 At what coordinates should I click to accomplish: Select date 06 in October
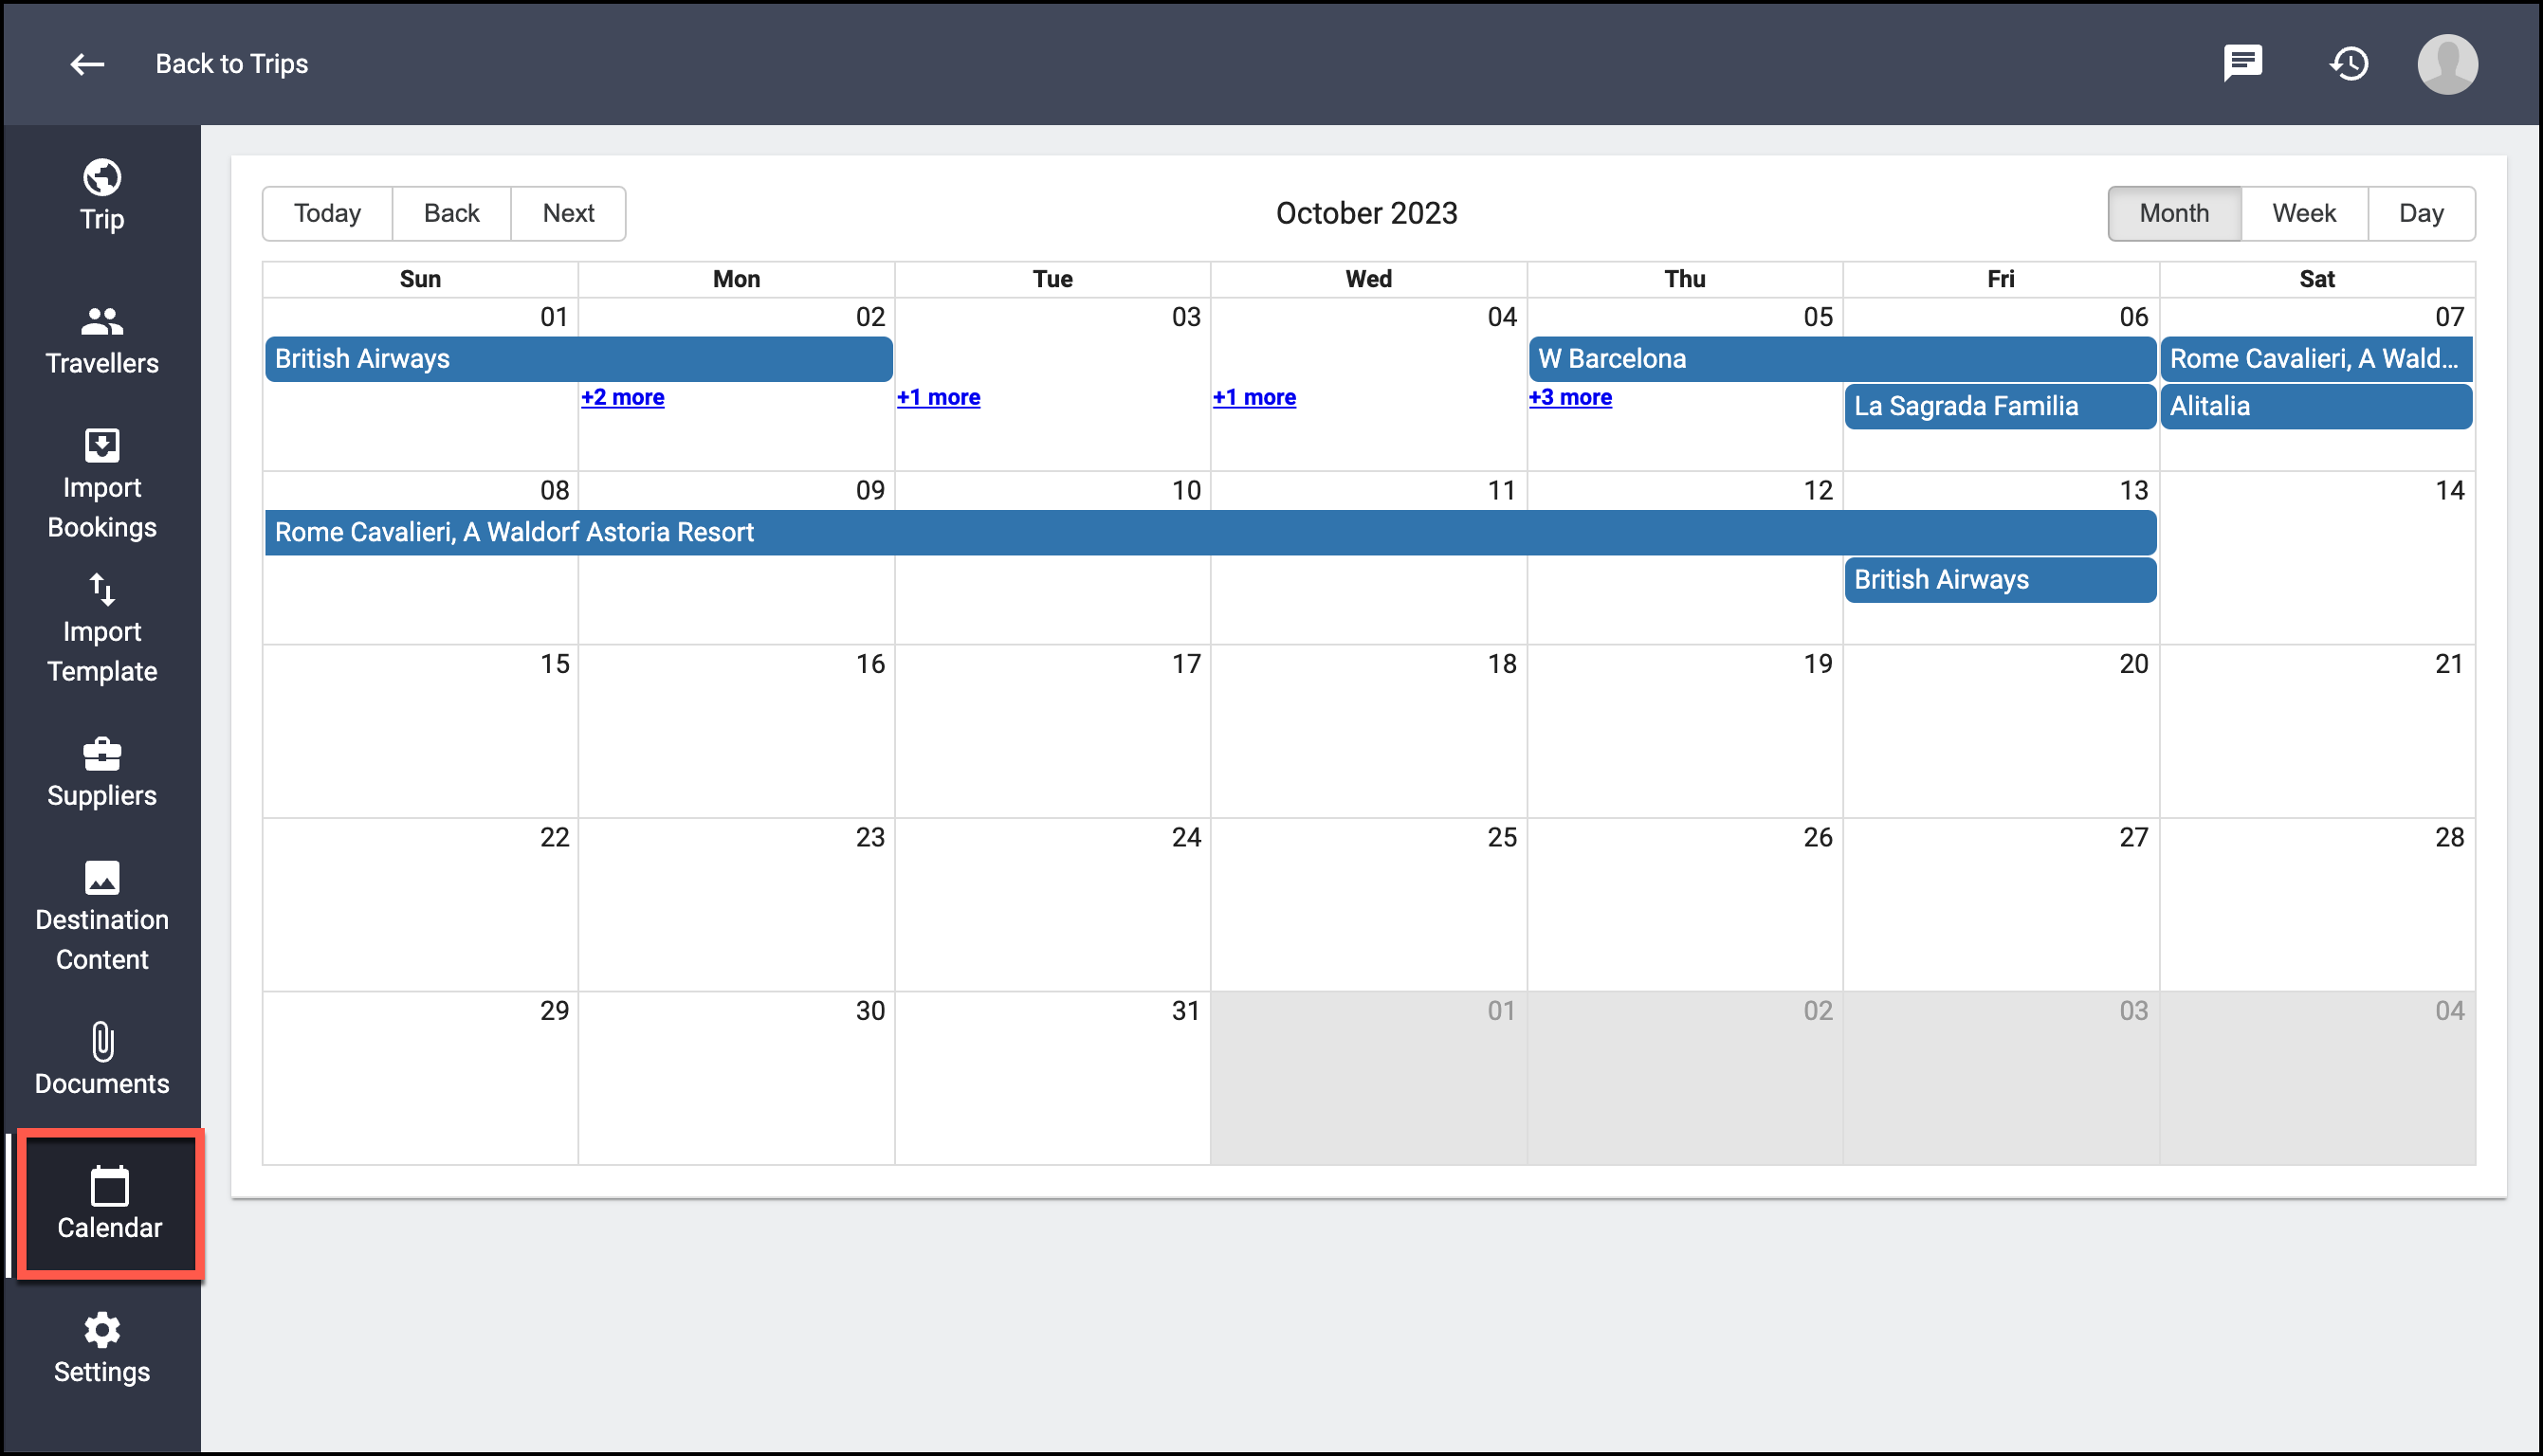[x=2134, y=317]
